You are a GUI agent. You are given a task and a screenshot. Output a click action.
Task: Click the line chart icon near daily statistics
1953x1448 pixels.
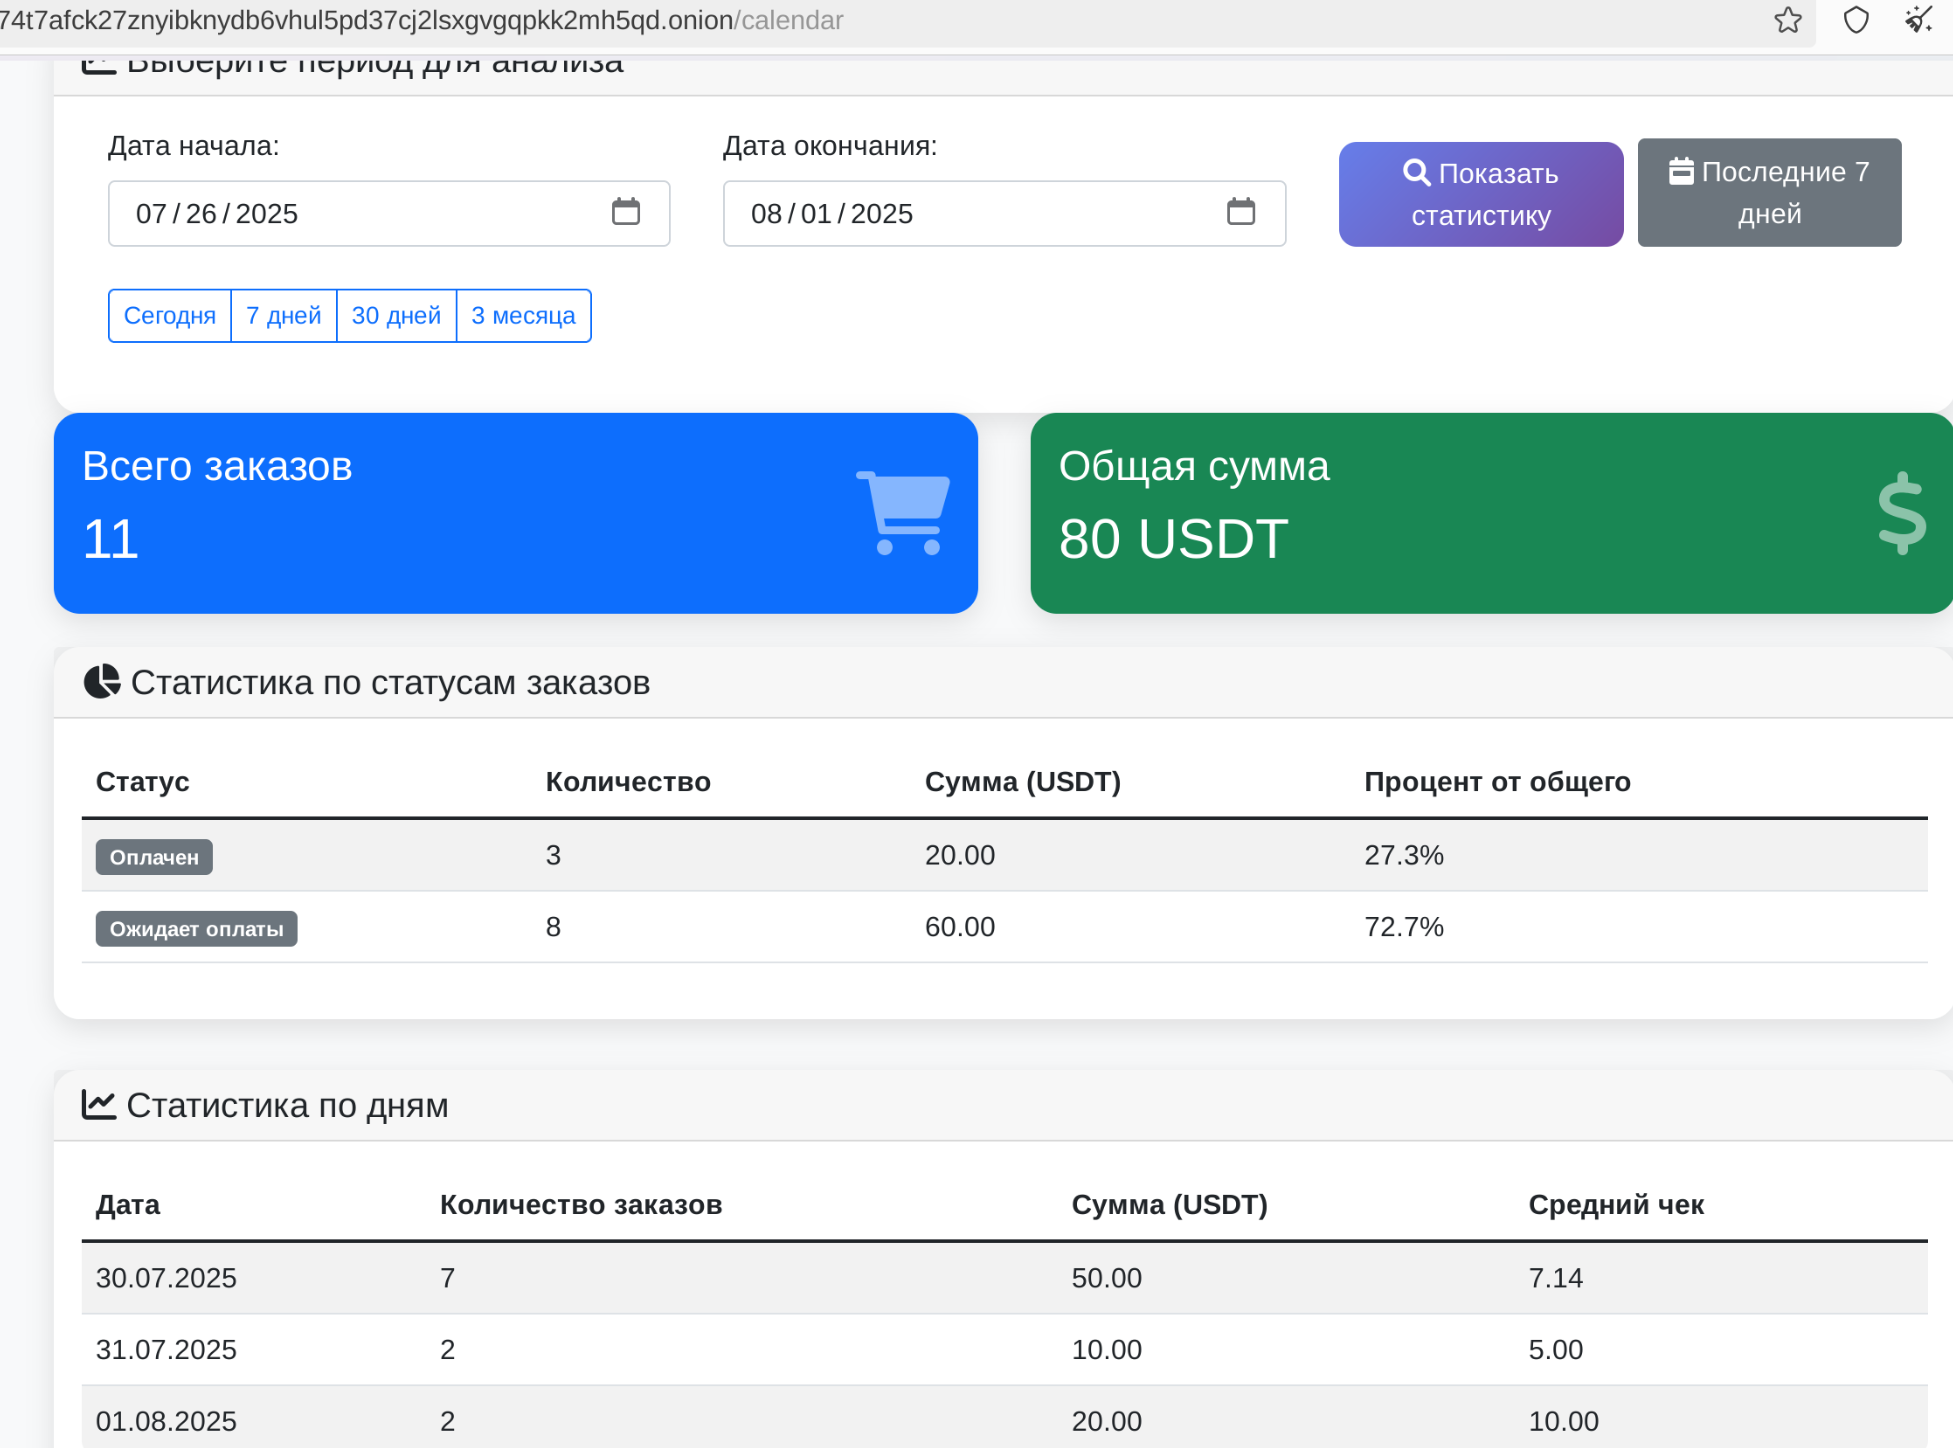[x=98, y=1104]
